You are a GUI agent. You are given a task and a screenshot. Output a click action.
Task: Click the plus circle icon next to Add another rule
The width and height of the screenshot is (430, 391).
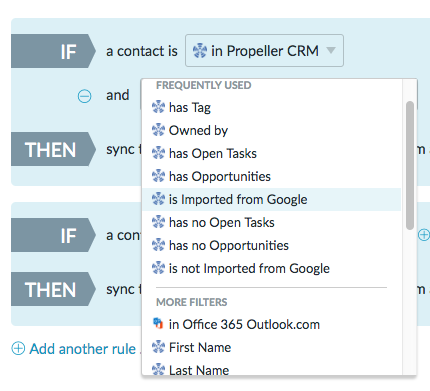[x=18, y=349]
